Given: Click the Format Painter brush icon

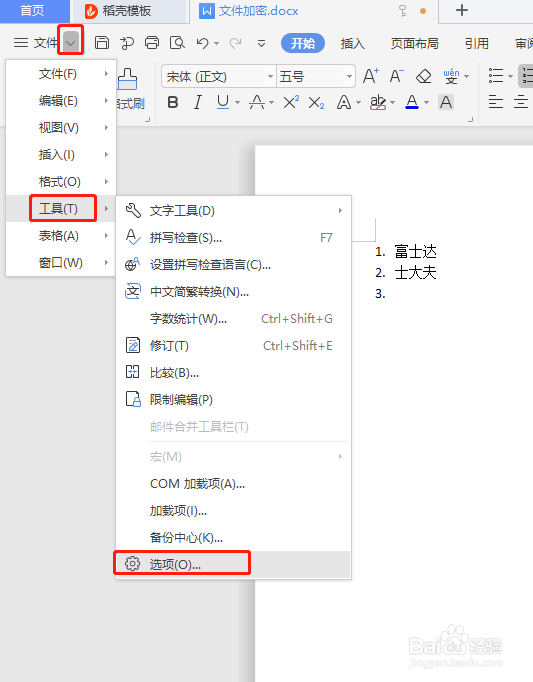Looking at the screenshot, I should 127,79.
